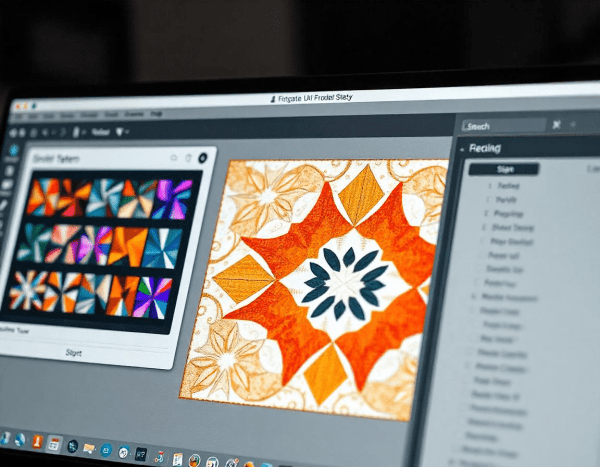
Task: Click the black circle icon in pattern panel header
Action: [202, 157]
